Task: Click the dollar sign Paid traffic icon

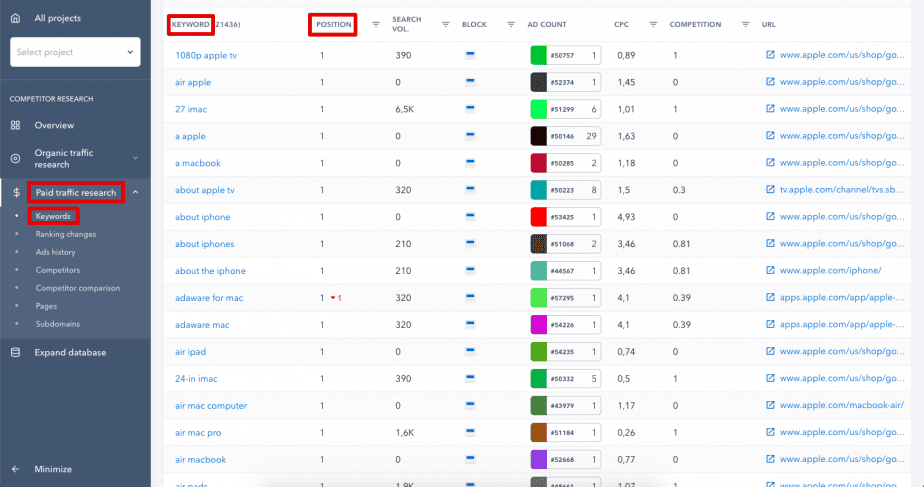Action: click(x=16, y=192)
